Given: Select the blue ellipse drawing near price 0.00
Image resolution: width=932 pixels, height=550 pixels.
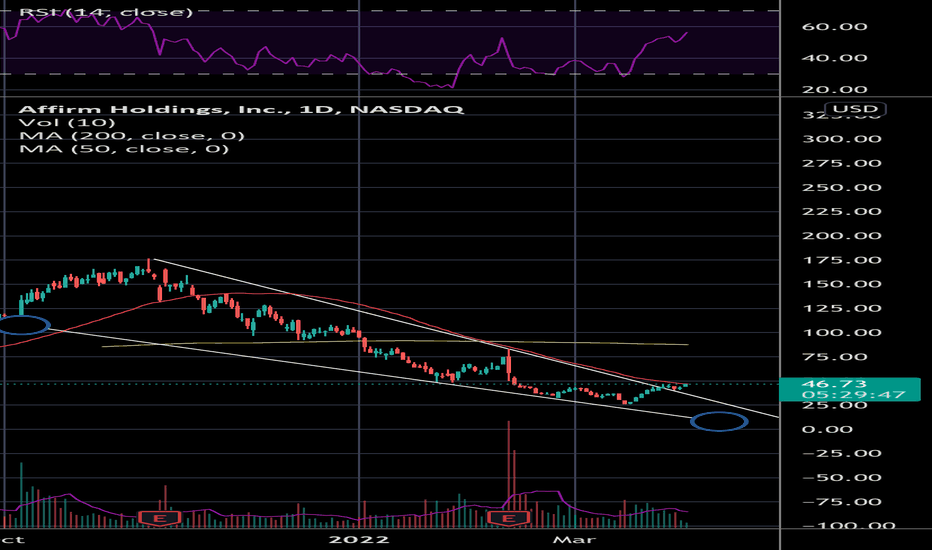Looking at the screenshot, I should click(x=719, y=422).
